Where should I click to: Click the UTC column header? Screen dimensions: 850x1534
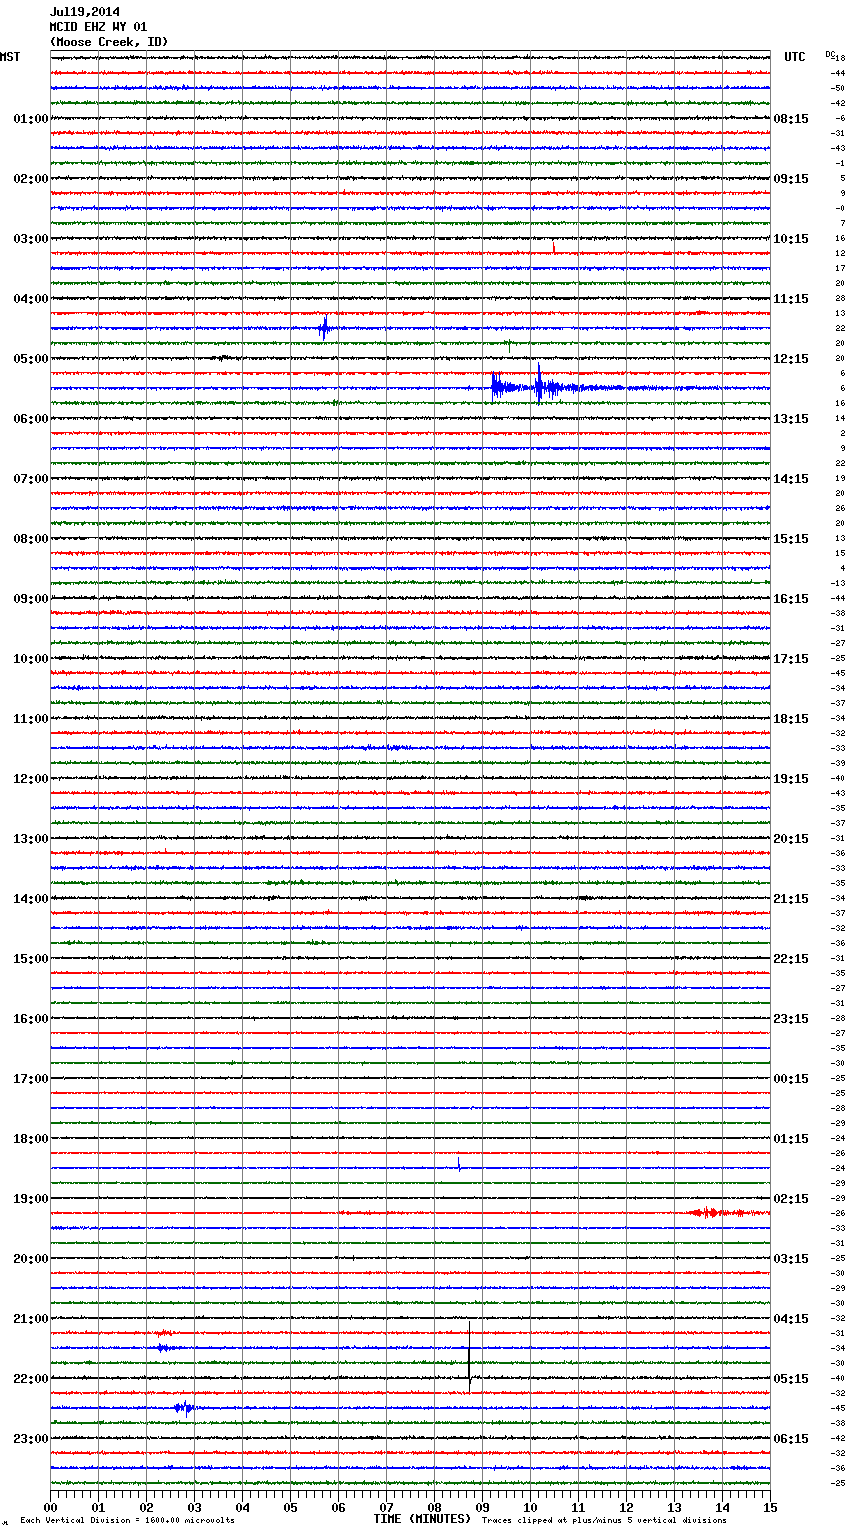795,57
